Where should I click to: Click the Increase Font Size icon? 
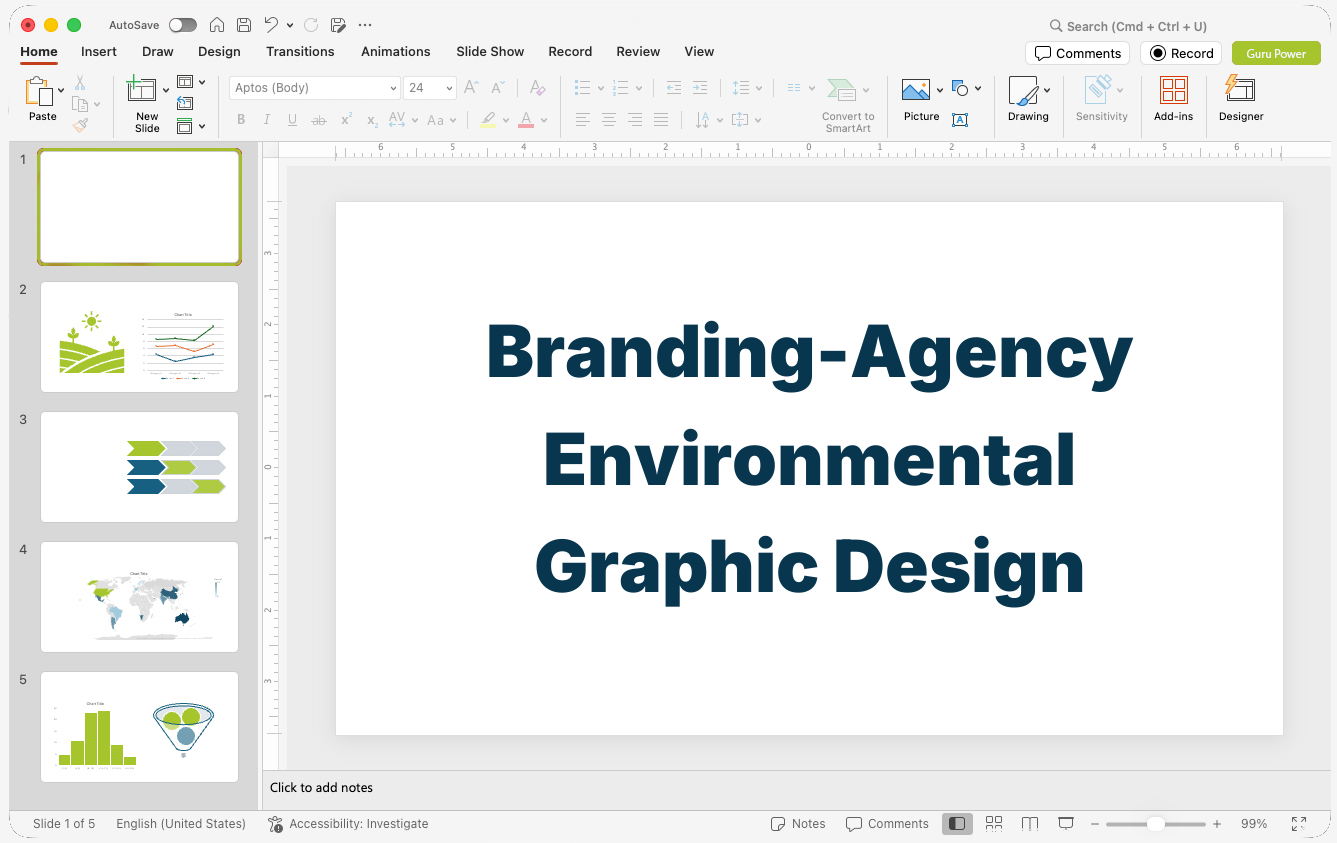(471, 88)
